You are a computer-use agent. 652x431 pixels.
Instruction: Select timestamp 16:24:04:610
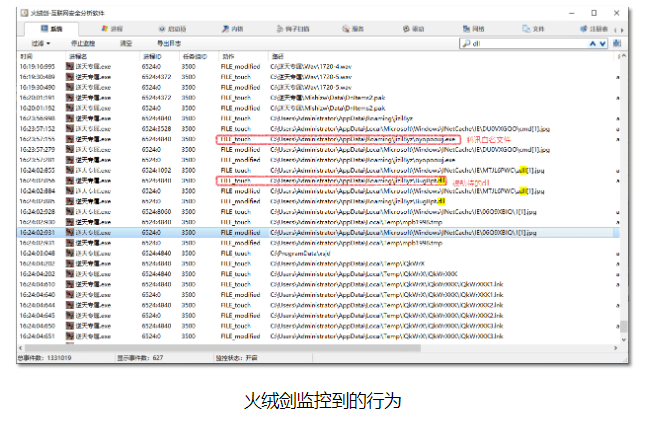37,284
